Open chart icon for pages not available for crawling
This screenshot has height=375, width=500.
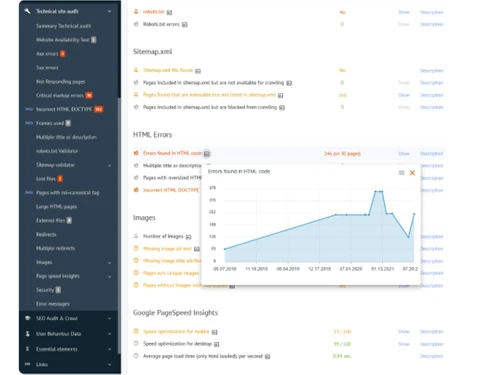pos(289,83)
